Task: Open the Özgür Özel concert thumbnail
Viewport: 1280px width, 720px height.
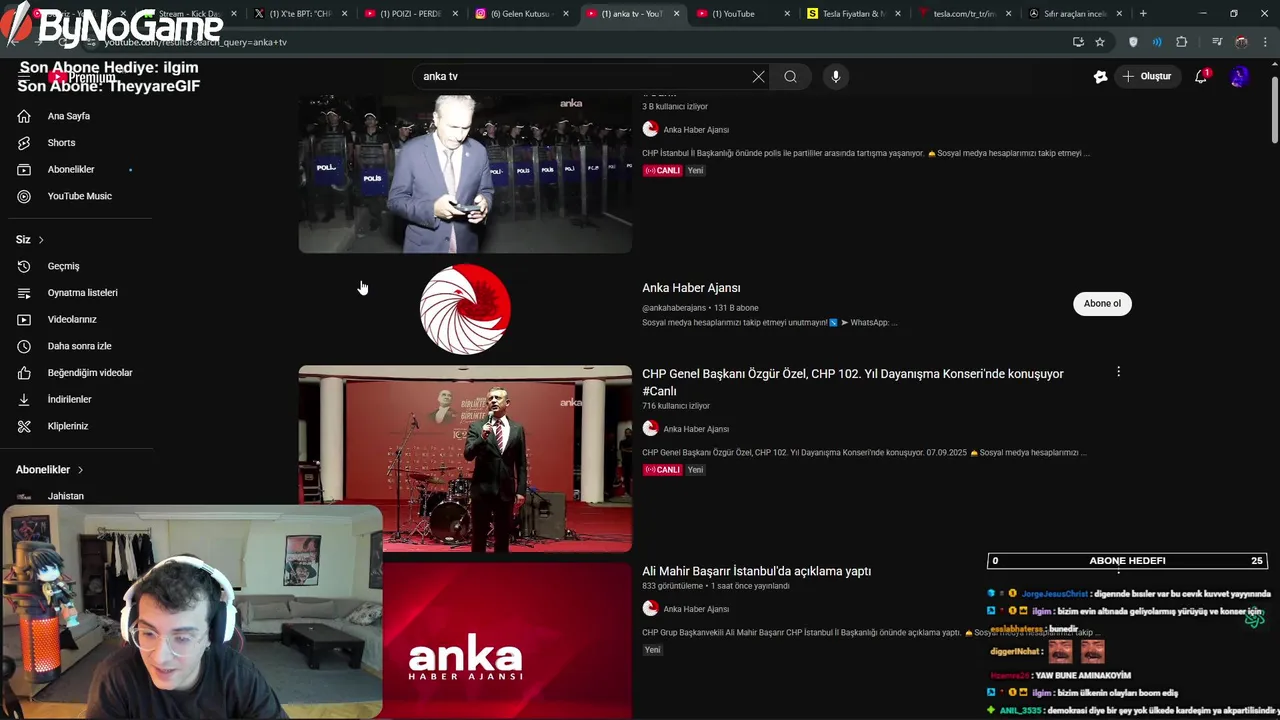Action: tap(465, 458)
